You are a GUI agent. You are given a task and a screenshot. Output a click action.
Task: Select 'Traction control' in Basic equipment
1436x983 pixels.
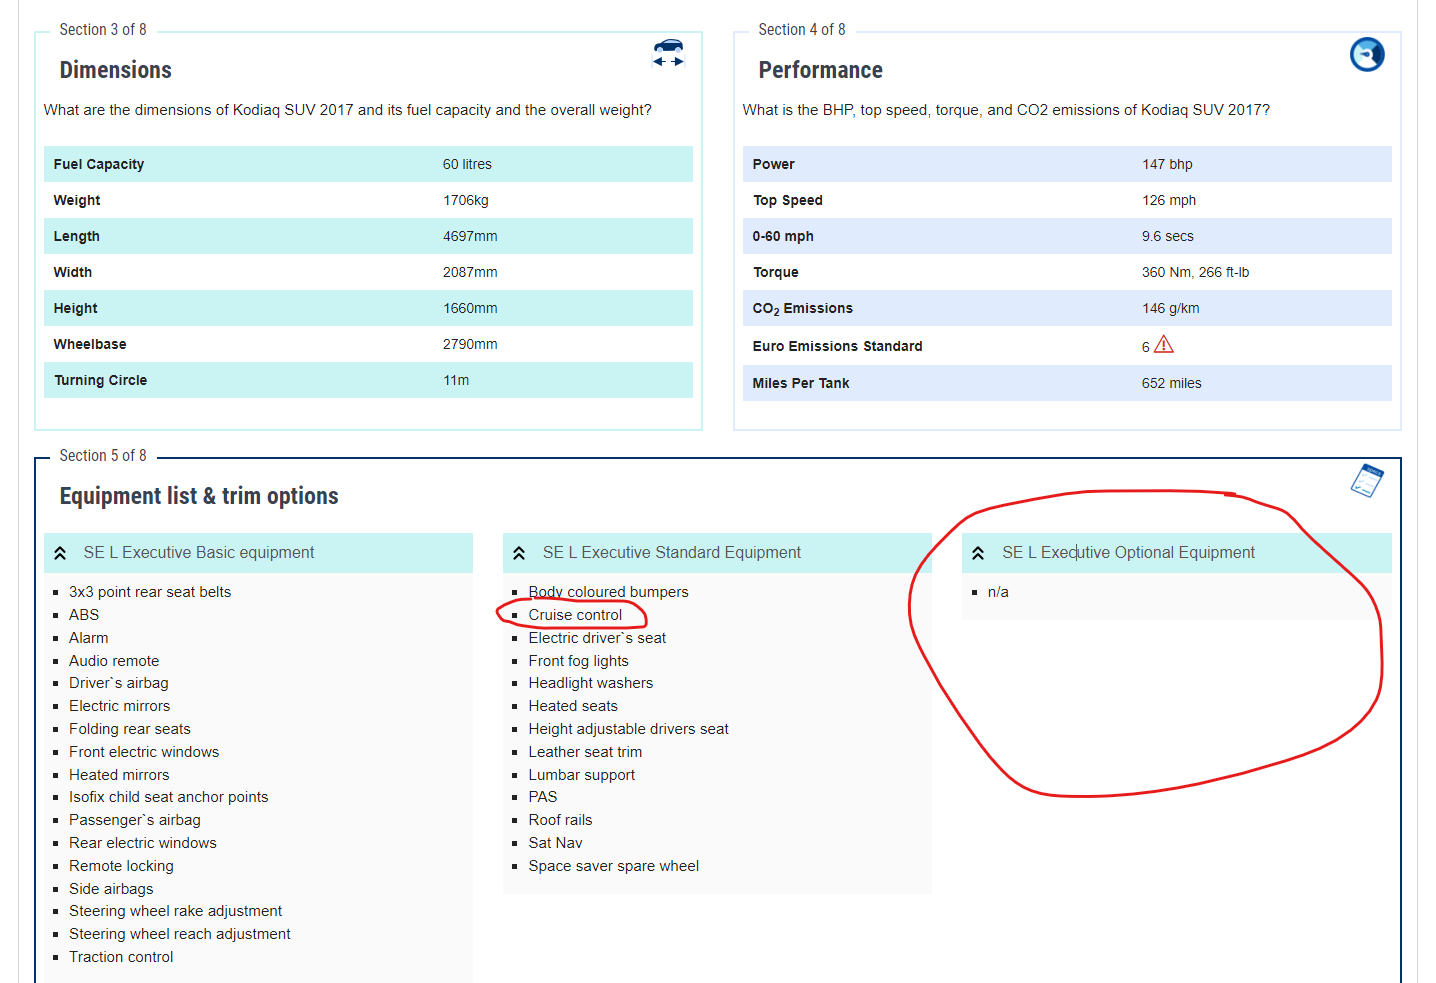click(x=121, y=957)
